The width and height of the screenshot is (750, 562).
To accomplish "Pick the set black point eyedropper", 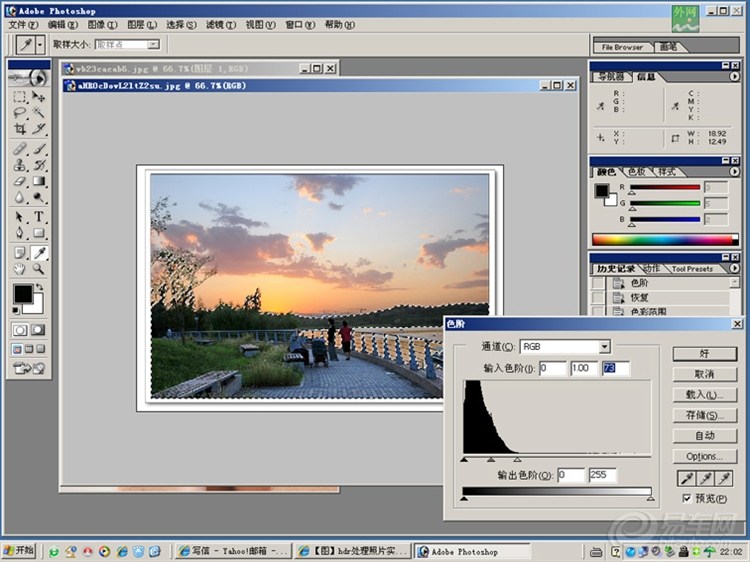I will click(x=686, y=478).
